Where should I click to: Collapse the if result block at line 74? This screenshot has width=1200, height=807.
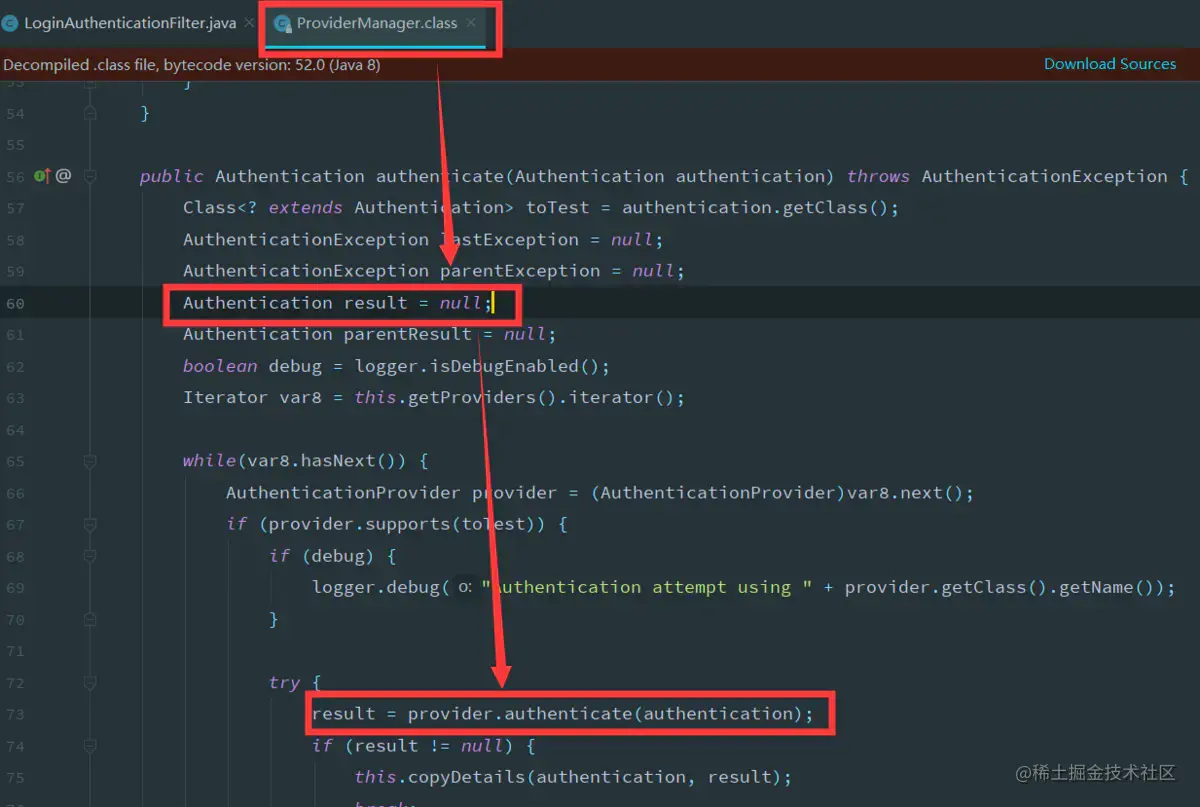(x=90, y=746)
